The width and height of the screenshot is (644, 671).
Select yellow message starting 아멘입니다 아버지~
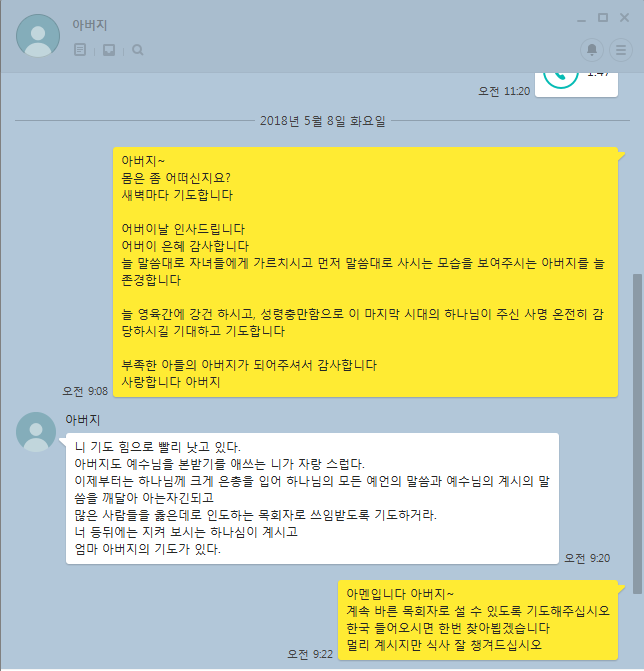point(478,620)
